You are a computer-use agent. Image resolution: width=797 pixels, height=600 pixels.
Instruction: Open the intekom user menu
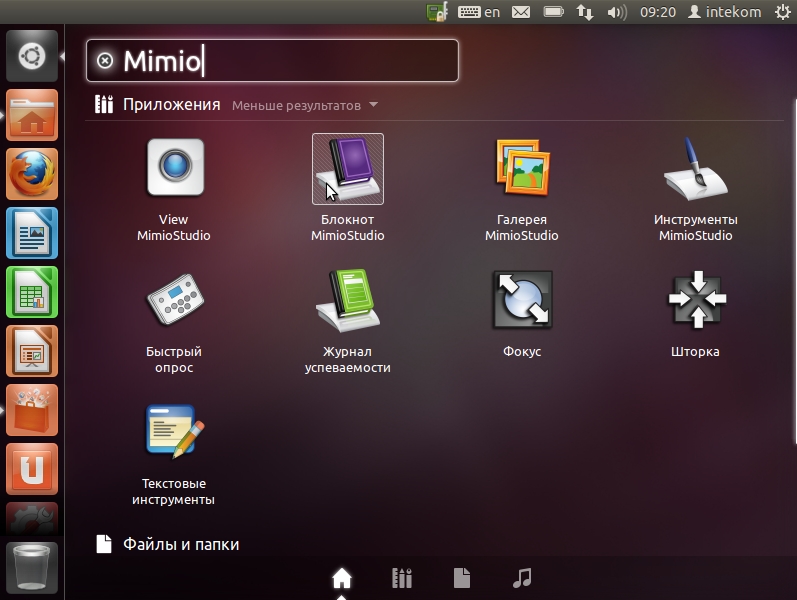pyautogui.click(x=724, y=12)
